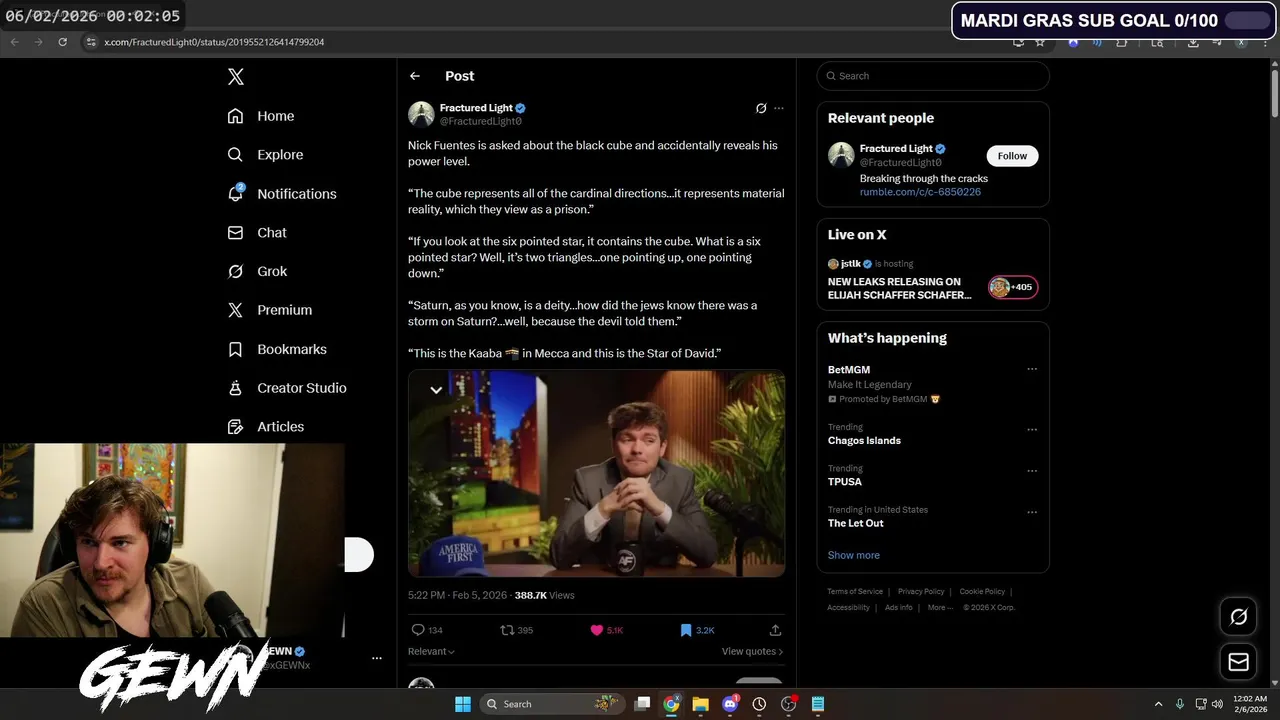This screenshot has height=720, width=1280.
Task: Open Grok in the sidebar
Action: 257,271
